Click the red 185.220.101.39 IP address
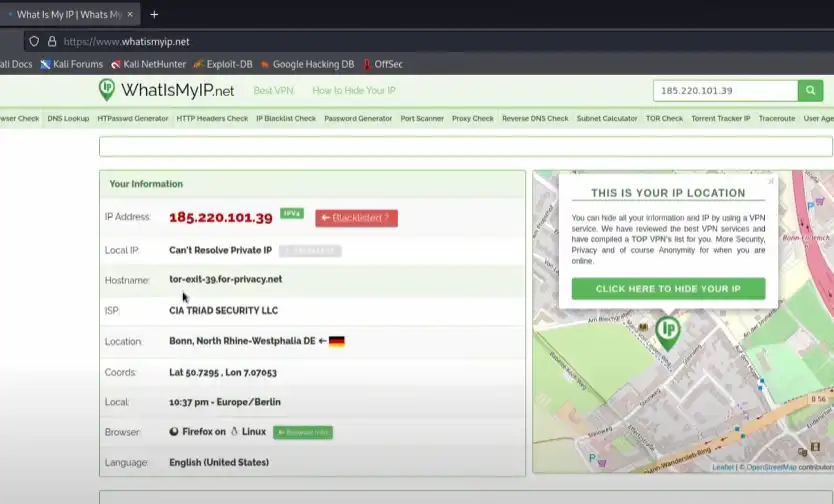The image size is (834, 504). click(221, 217)
